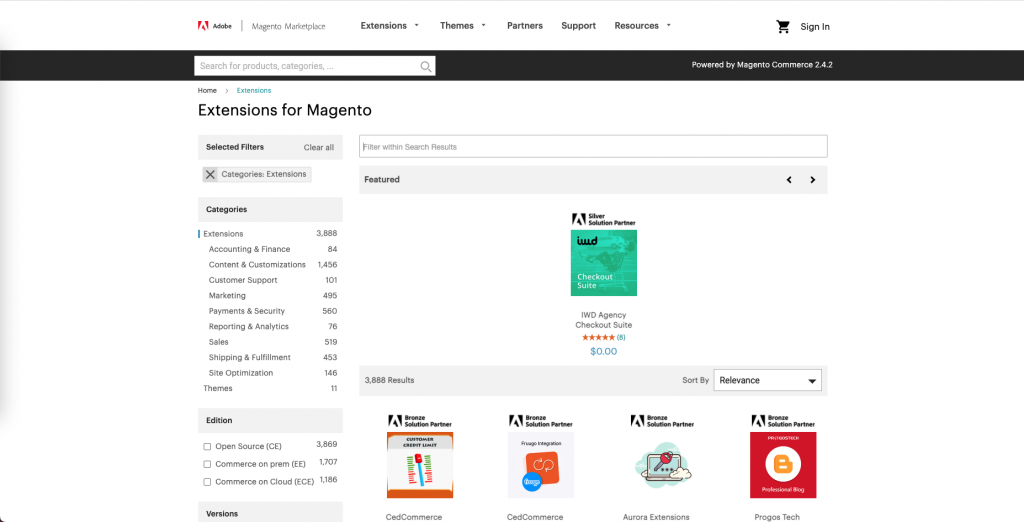
Task: Select Content & Customizations category
Action: (x=257, y=265)
